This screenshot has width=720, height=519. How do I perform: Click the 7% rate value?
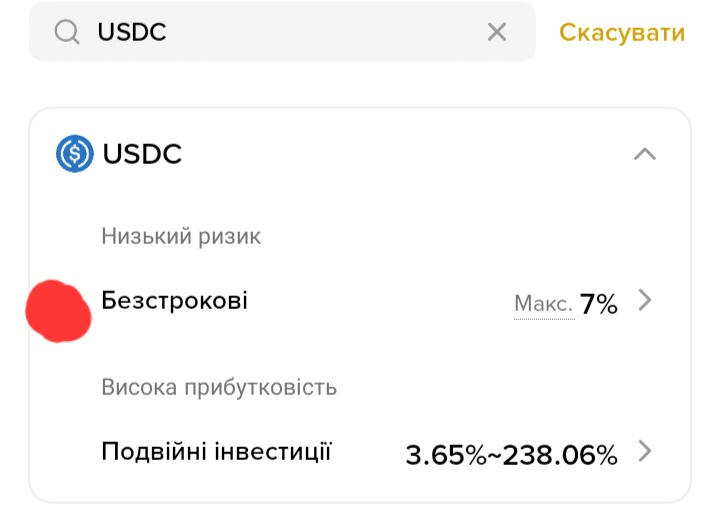tap(598, 304)
